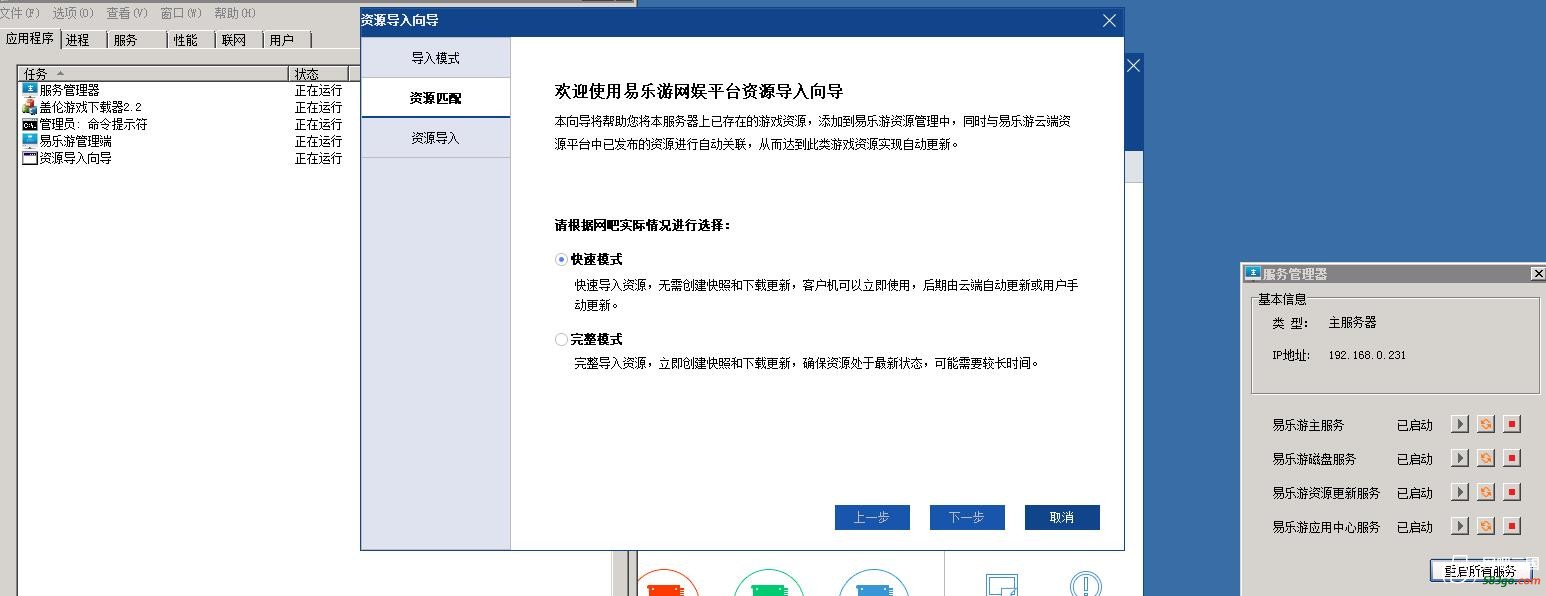The width and height of the screenshot is (1546, 596).
Task: Start the 易乐游应用中心服务 with the play icon
Action: click(x=1460, y=527)
